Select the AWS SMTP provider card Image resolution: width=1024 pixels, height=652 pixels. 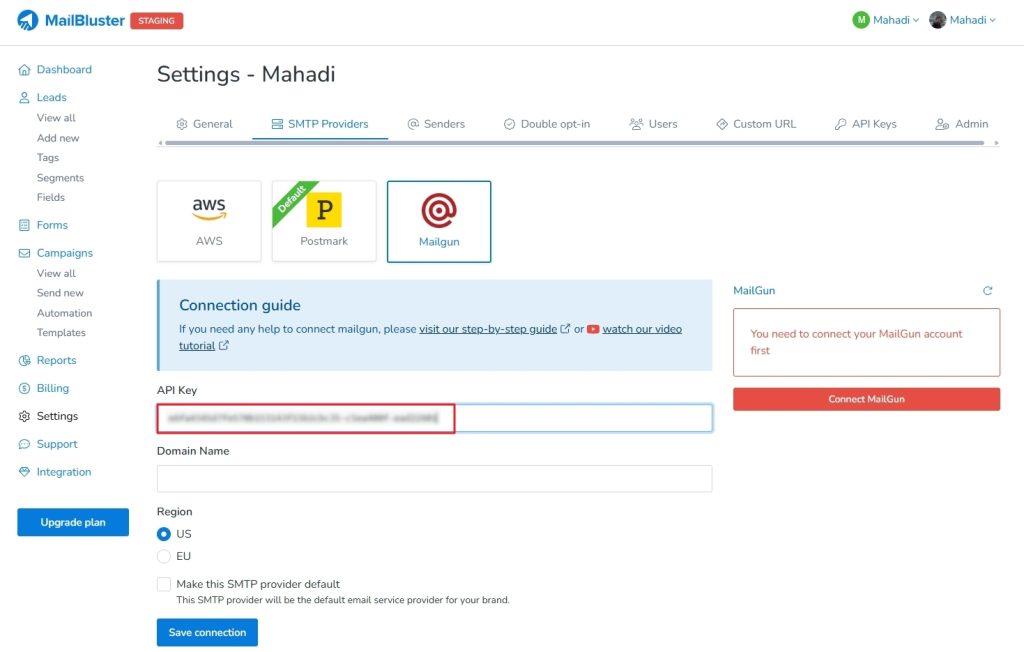tap(208, 220)
